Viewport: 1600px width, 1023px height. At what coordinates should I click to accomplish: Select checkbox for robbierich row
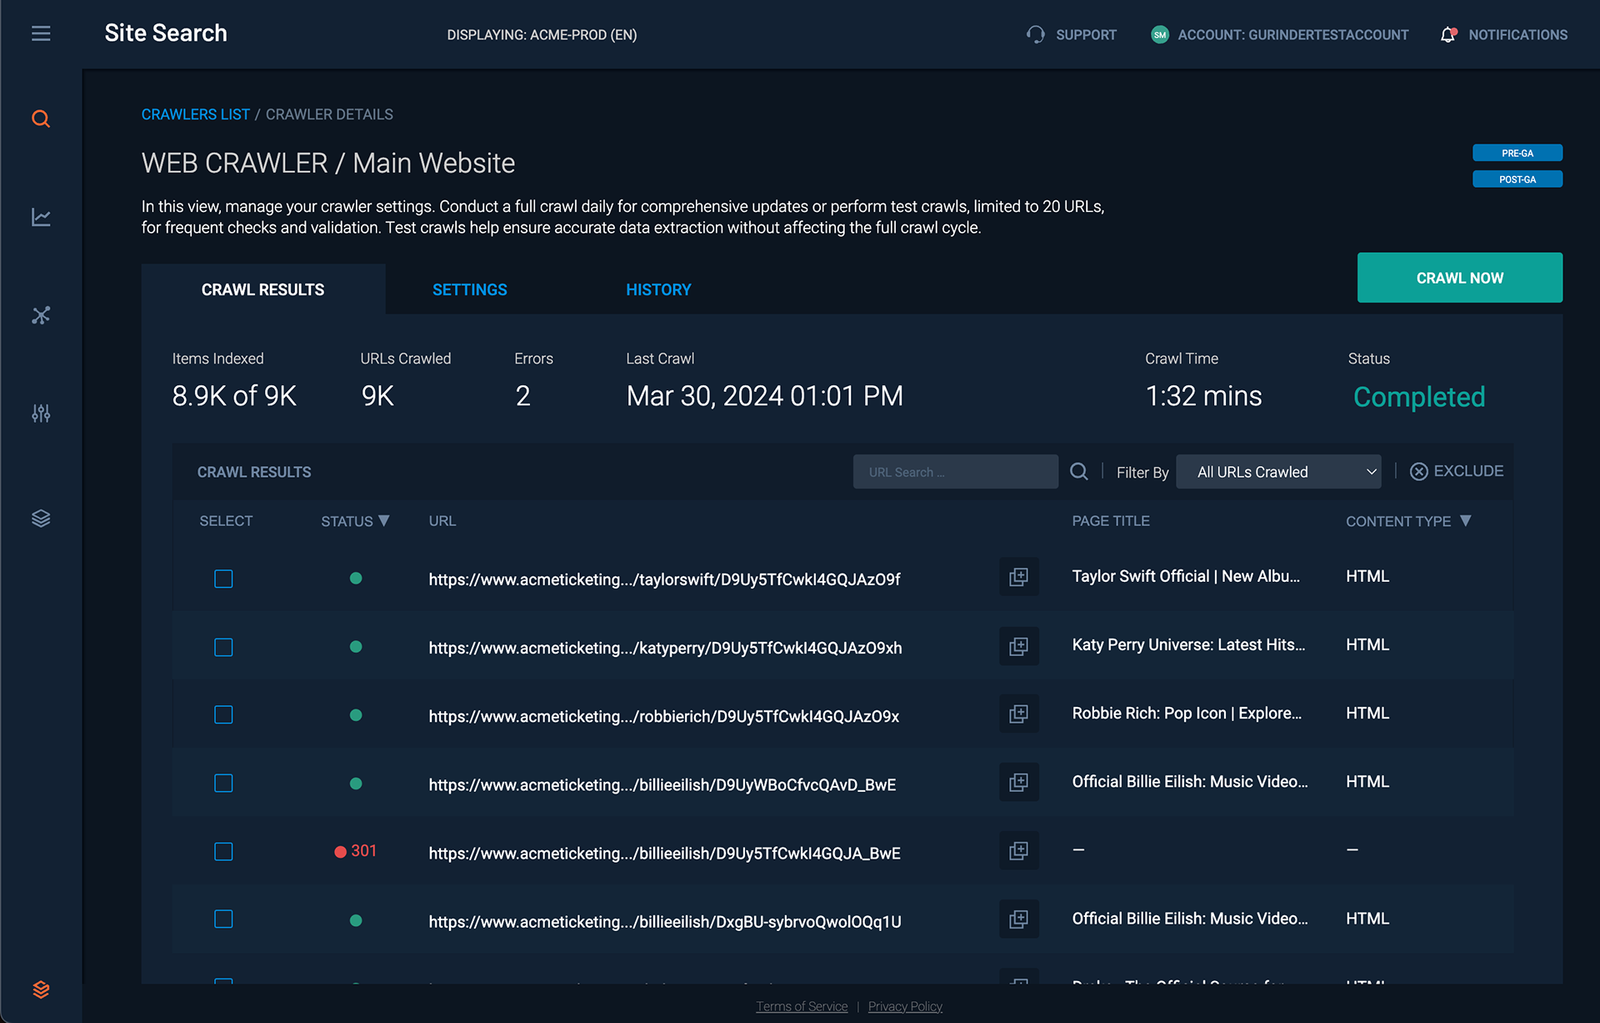224,715
